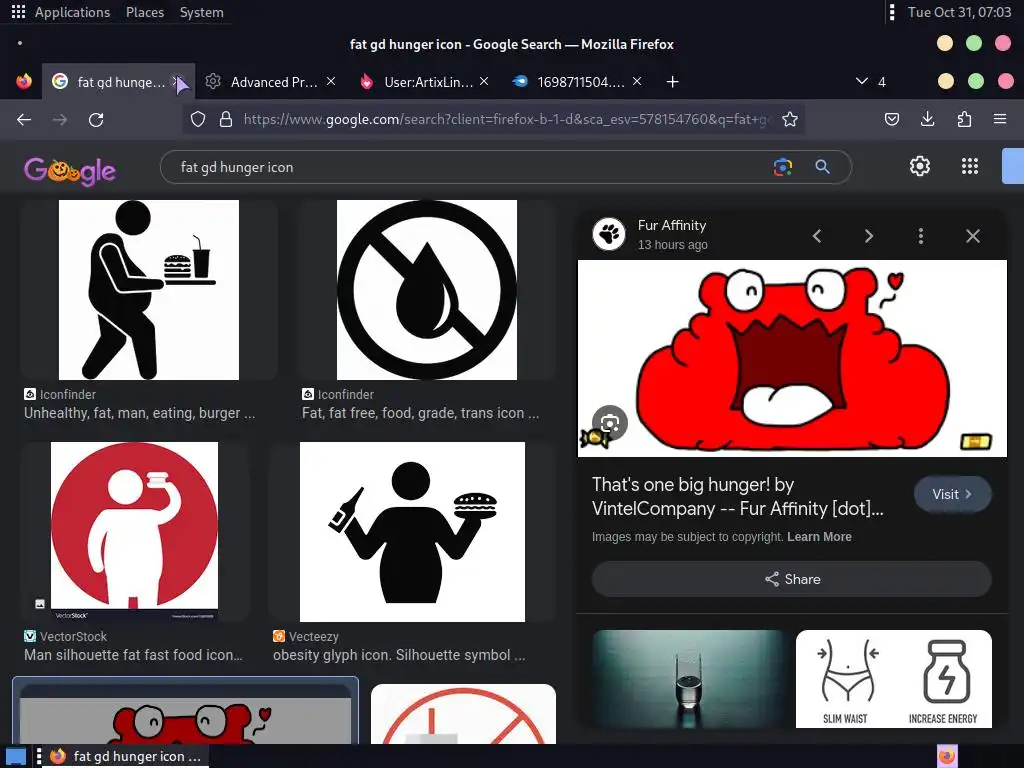Click the Firefox taskbar window entry

pos(125,756)
